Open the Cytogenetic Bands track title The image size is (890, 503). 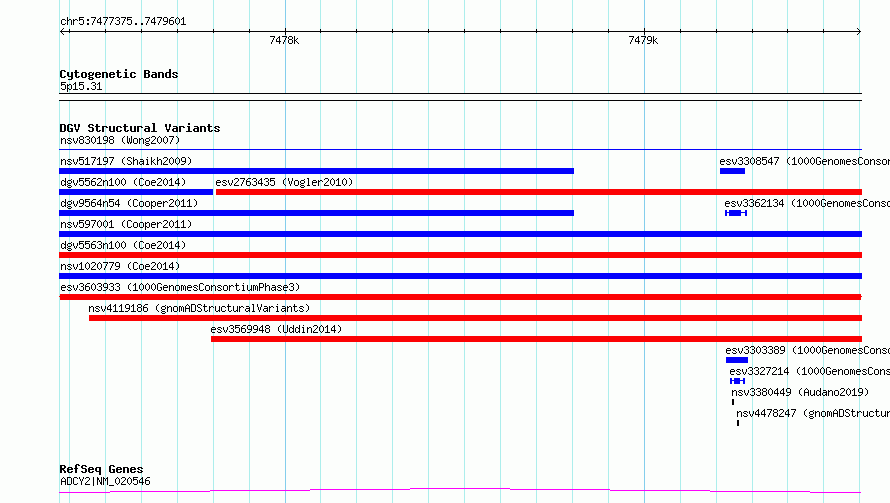click(119, 74)
